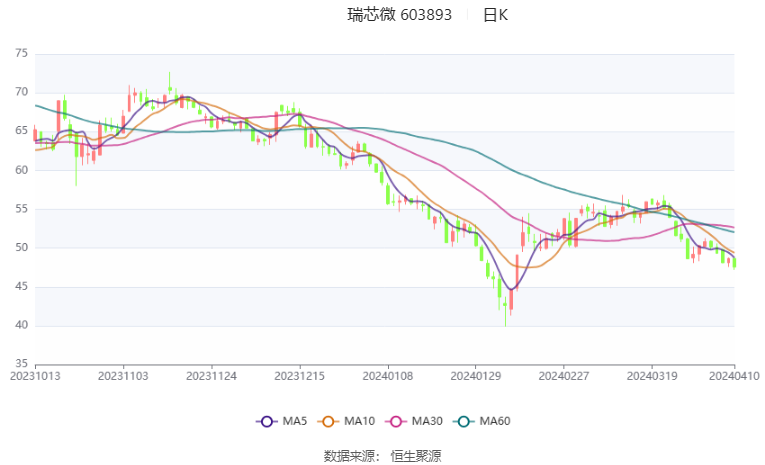The width and height of the screenshot is (765, 465).
Task: Select the 20231013 date on the x-axis
Action: pos(35,376)
